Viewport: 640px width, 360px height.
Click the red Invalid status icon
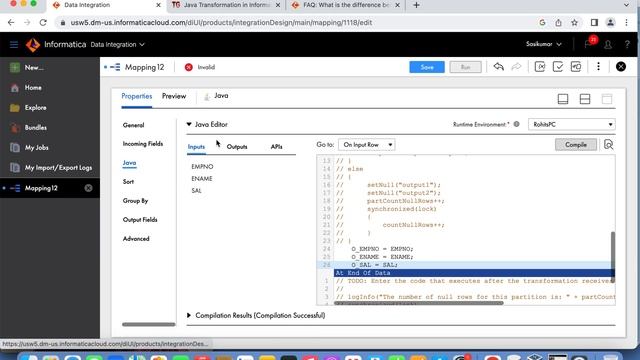point(189,67)
